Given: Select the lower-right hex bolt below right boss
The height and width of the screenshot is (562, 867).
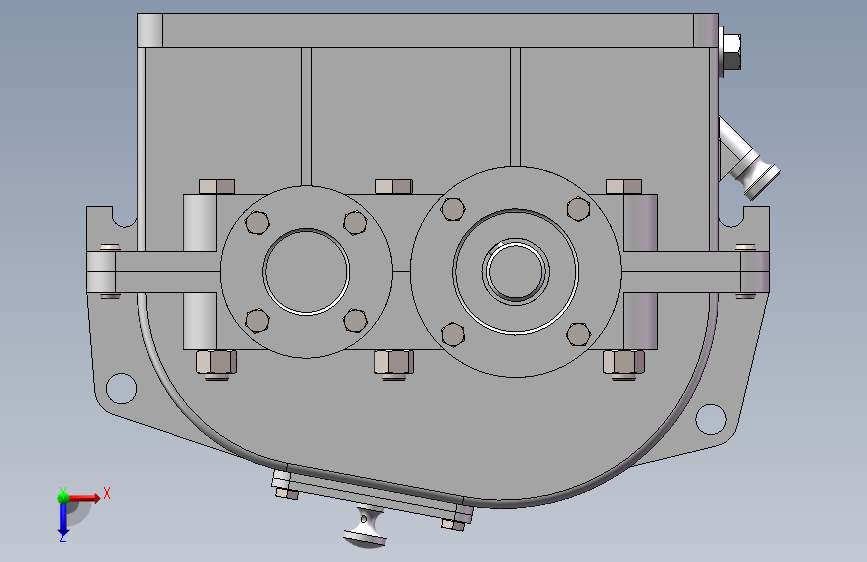Looking at the screenshot, I should 624,365.
